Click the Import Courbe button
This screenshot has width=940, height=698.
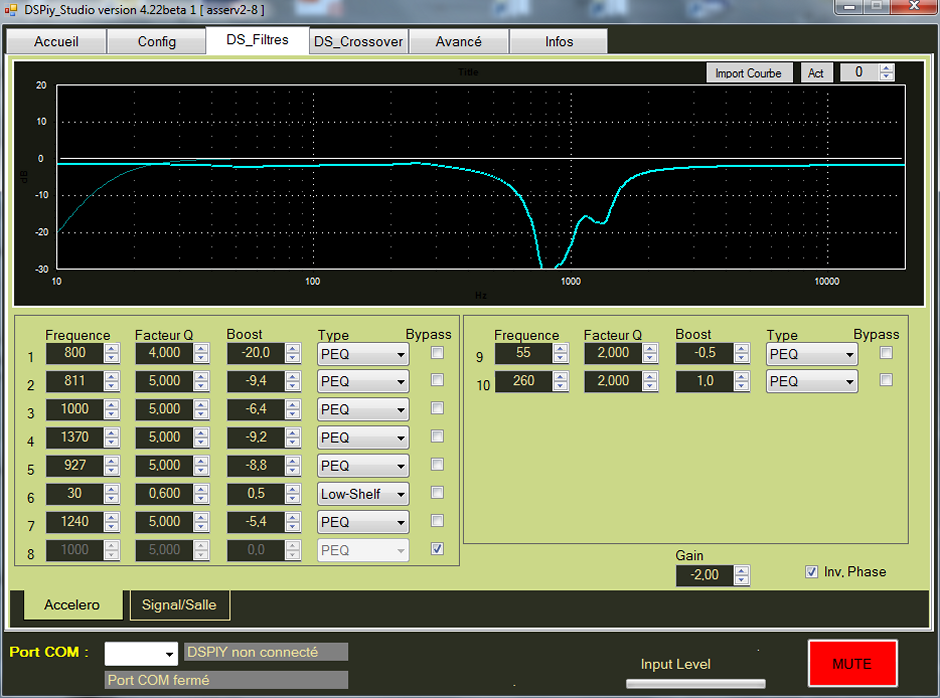tap(748, 73)
